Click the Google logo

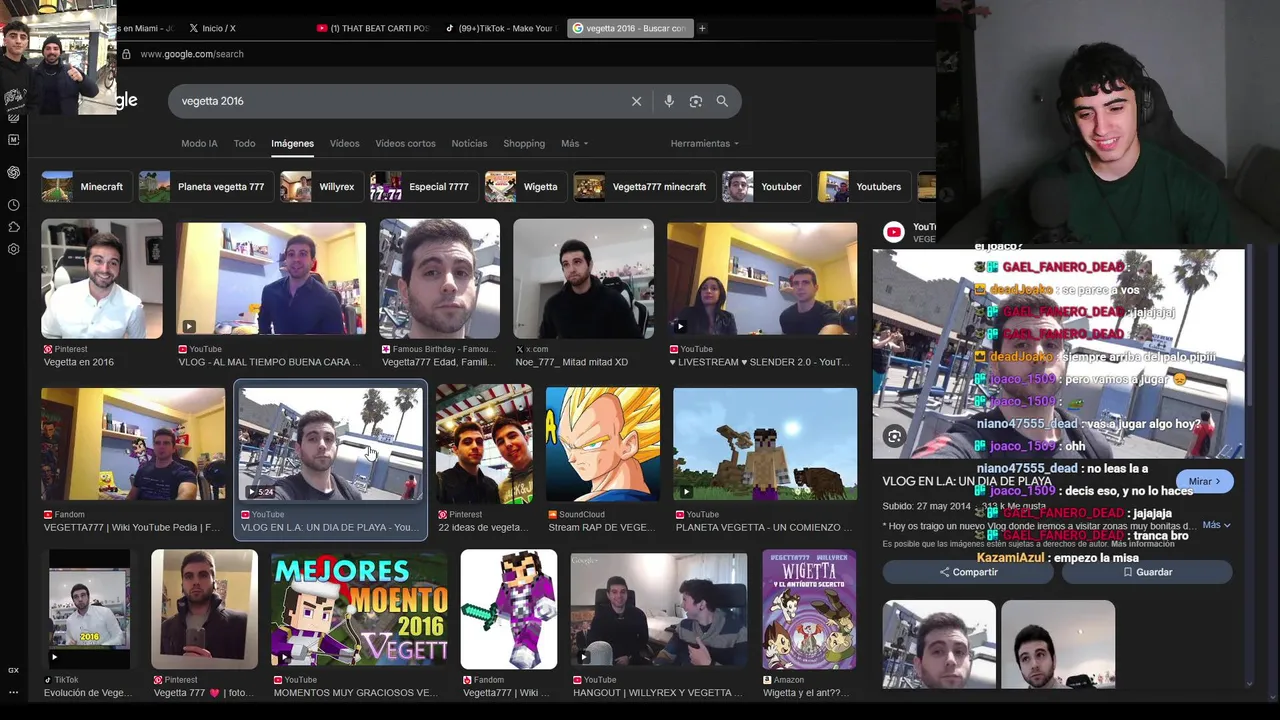pyautogui.click(x=126, y=100)
